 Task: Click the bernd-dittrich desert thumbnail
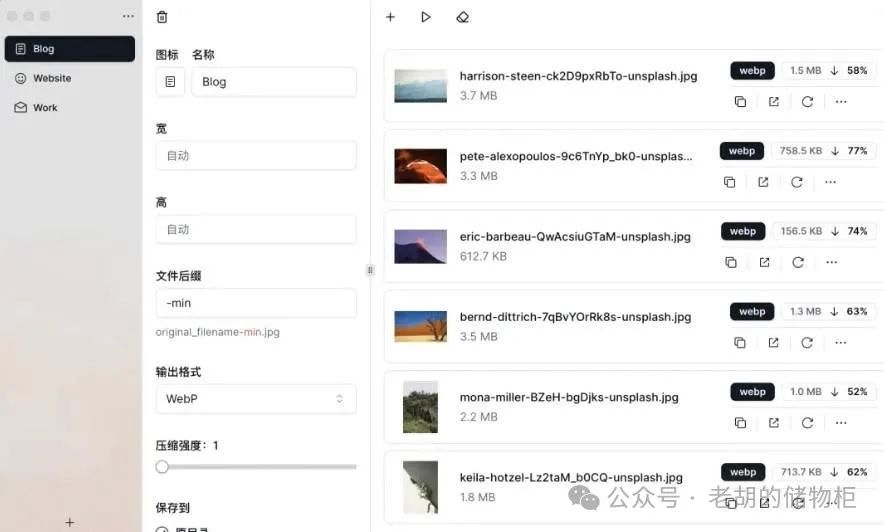[x=420, y=326]
